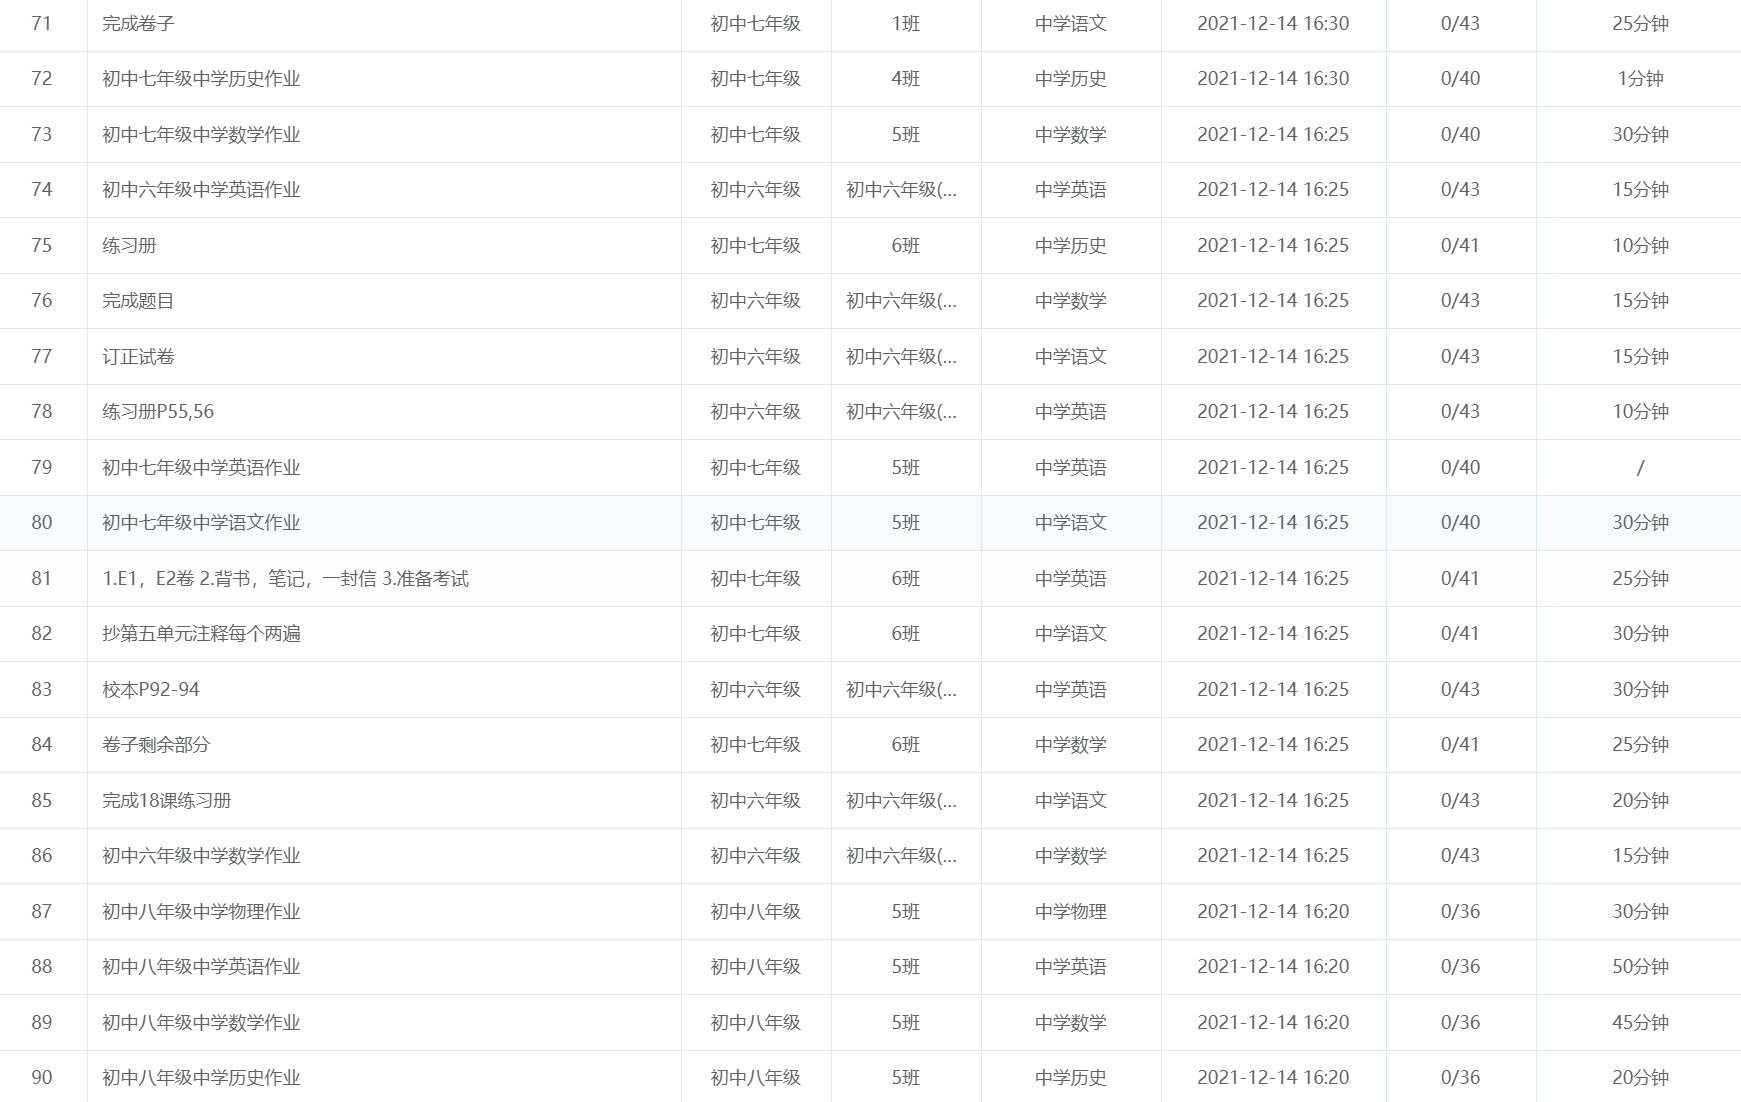Click the 1分钟 duration in row 72
The height and width of the screenshot is (1102, 1741).
pos(1639,78)
